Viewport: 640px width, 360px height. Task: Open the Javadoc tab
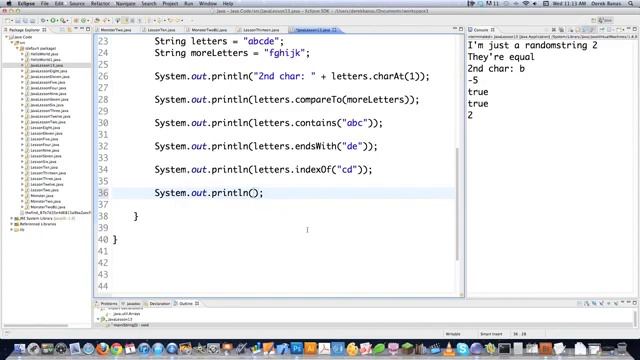coord(131,304)
